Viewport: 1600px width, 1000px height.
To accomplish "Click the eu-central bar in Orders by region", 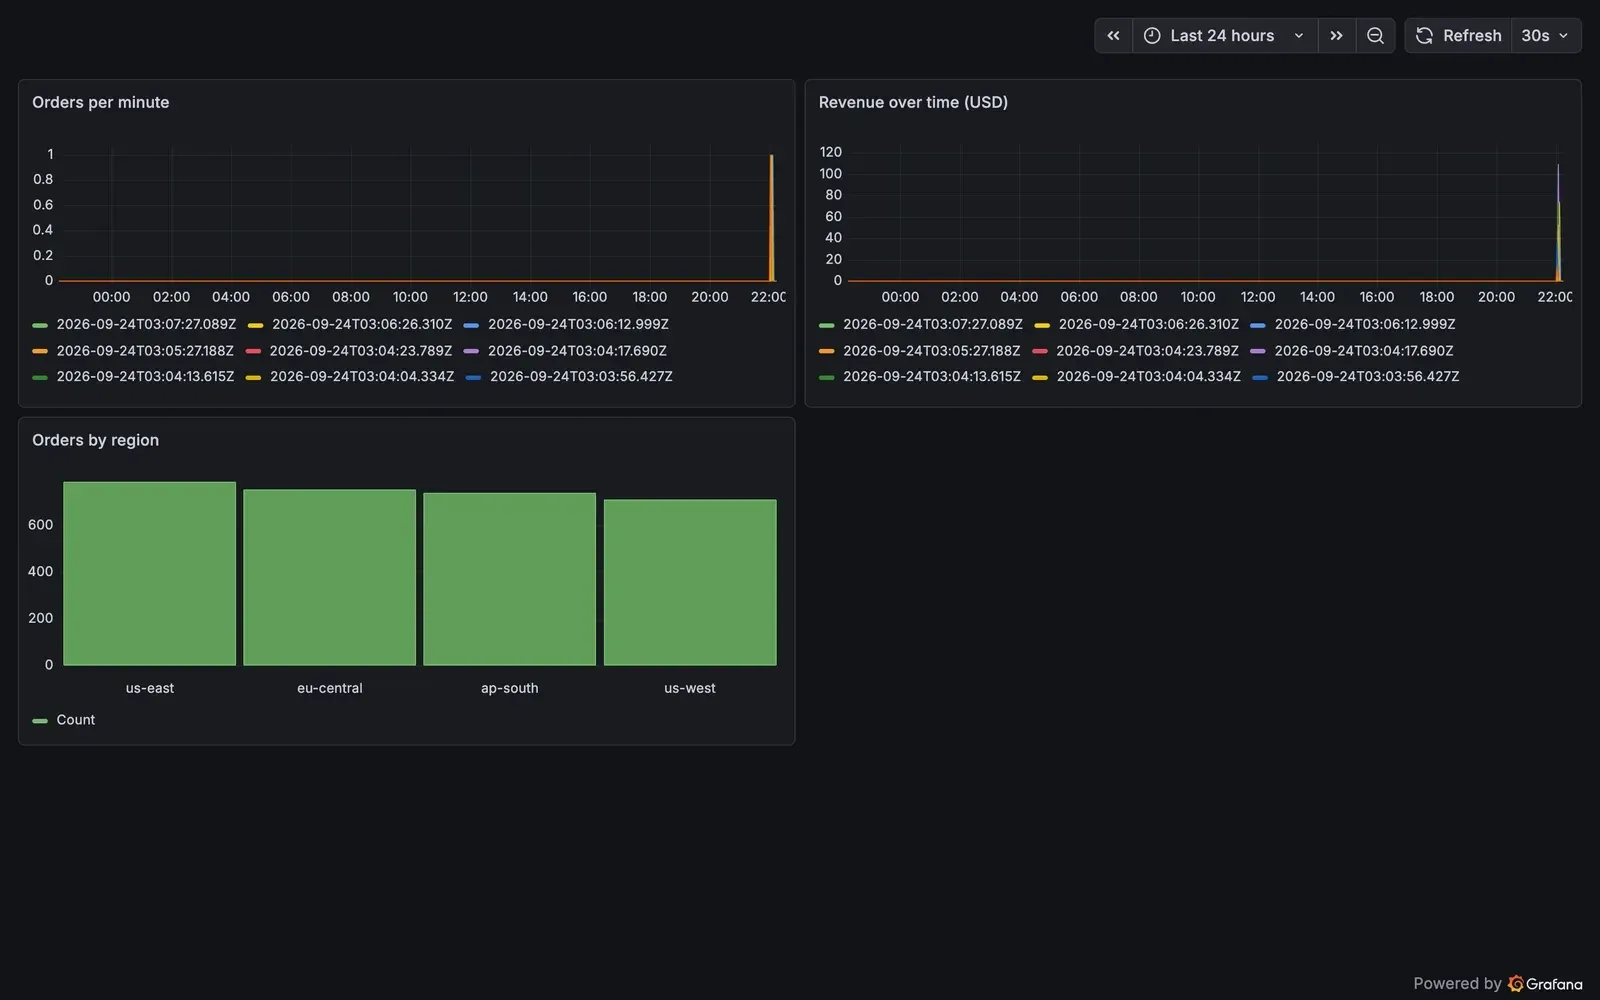I will point(330,577).
